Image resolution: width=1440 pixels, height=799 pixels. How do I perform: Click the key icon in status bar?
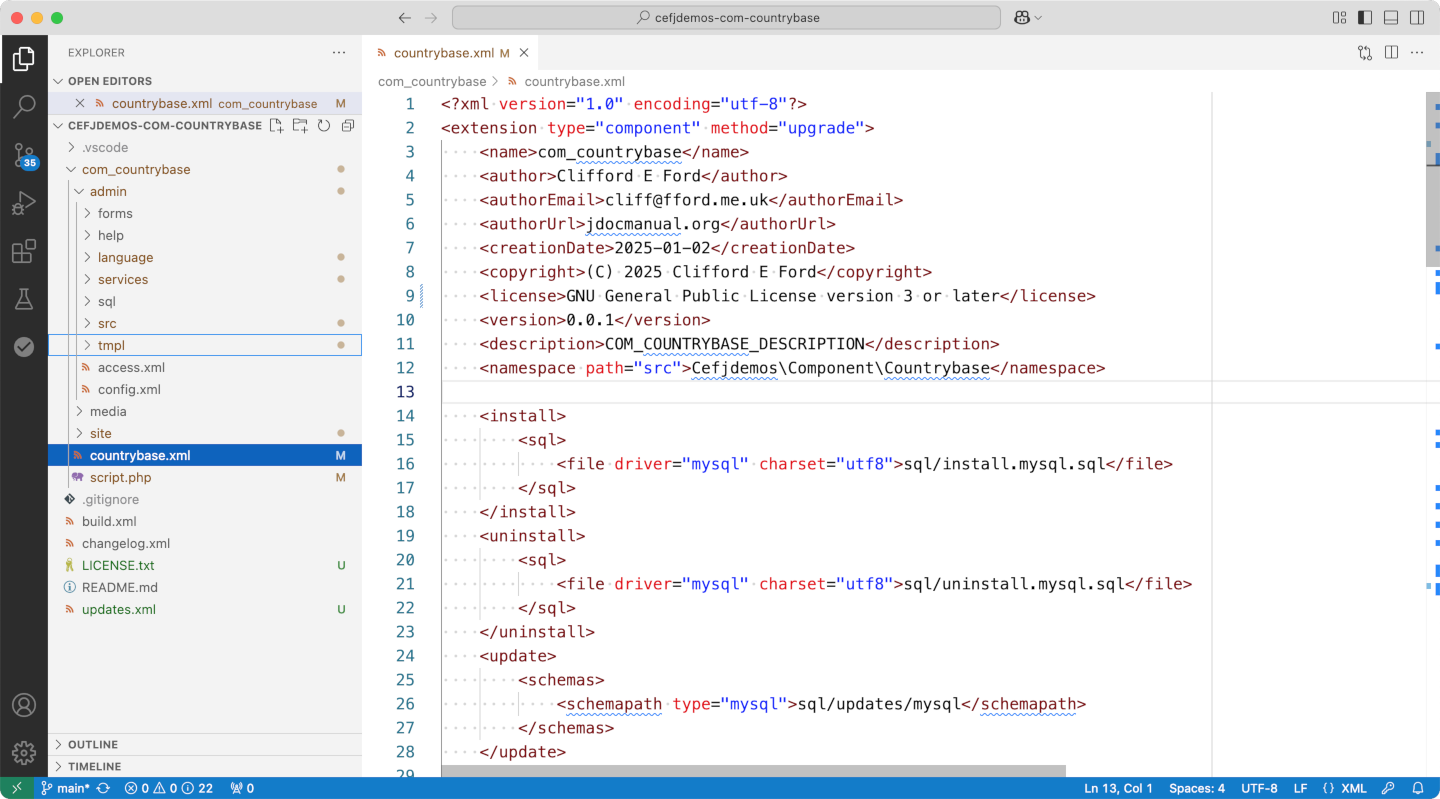coord(1389,788)
